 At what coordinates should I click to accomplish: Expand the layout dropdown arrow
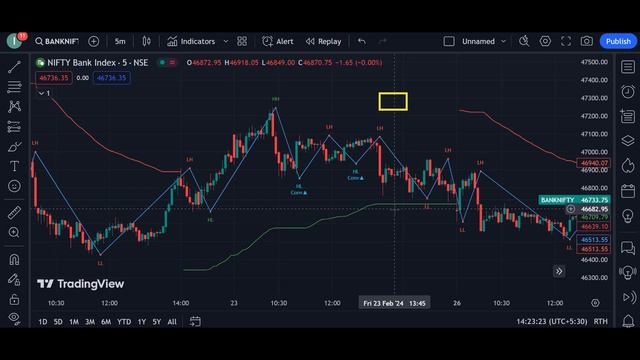[503, 41]
